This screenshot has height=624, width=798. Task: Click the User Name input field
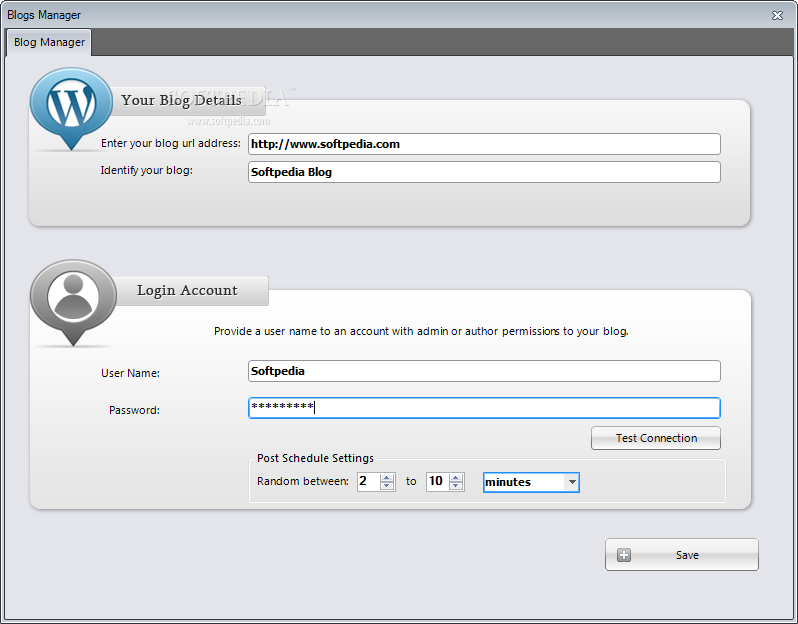(484, 371)
